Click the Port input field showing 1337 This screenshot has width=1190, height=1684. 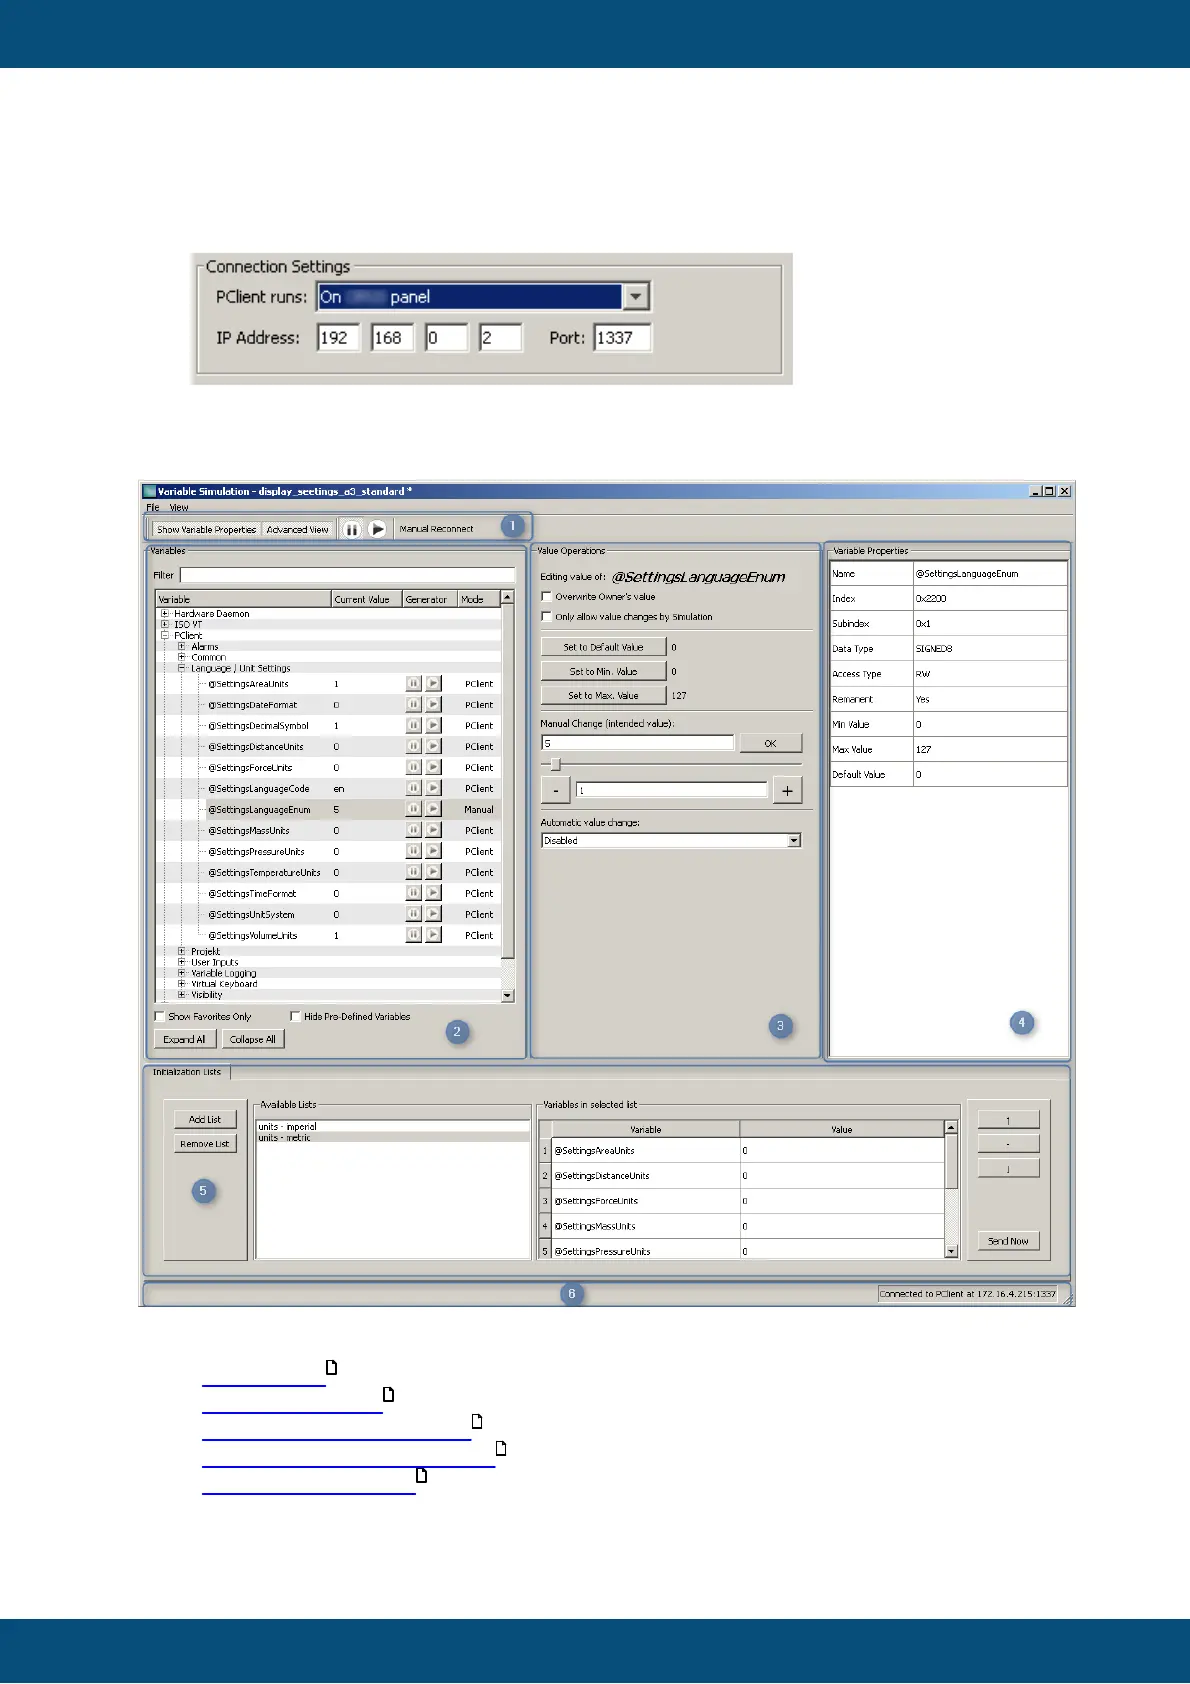coord(622,338)
